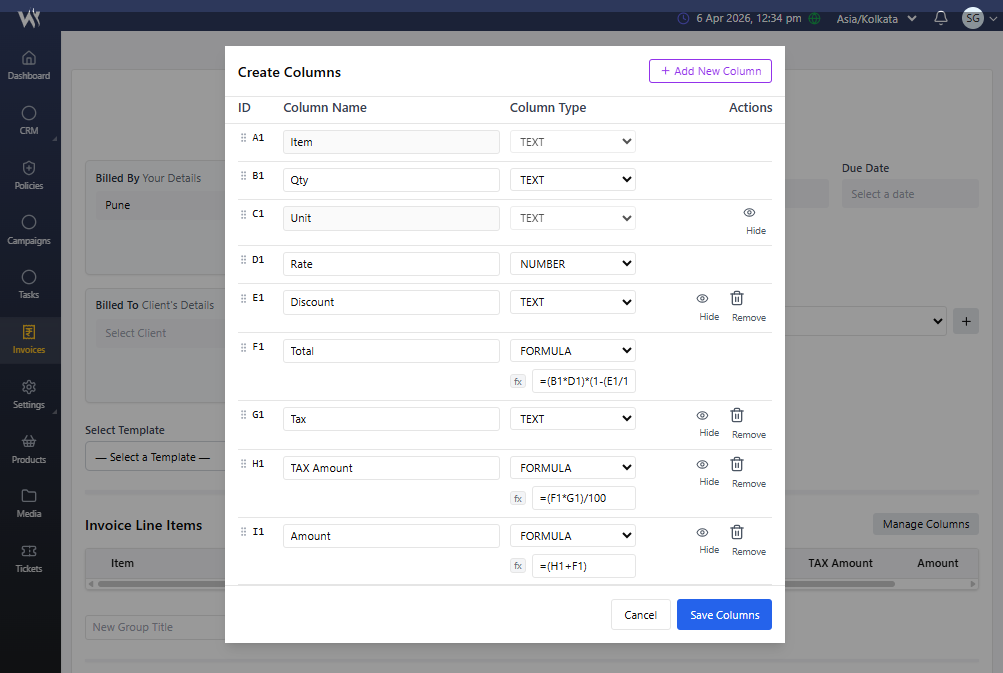Change Rate column type from NUMBER

(x=572, y=264)
